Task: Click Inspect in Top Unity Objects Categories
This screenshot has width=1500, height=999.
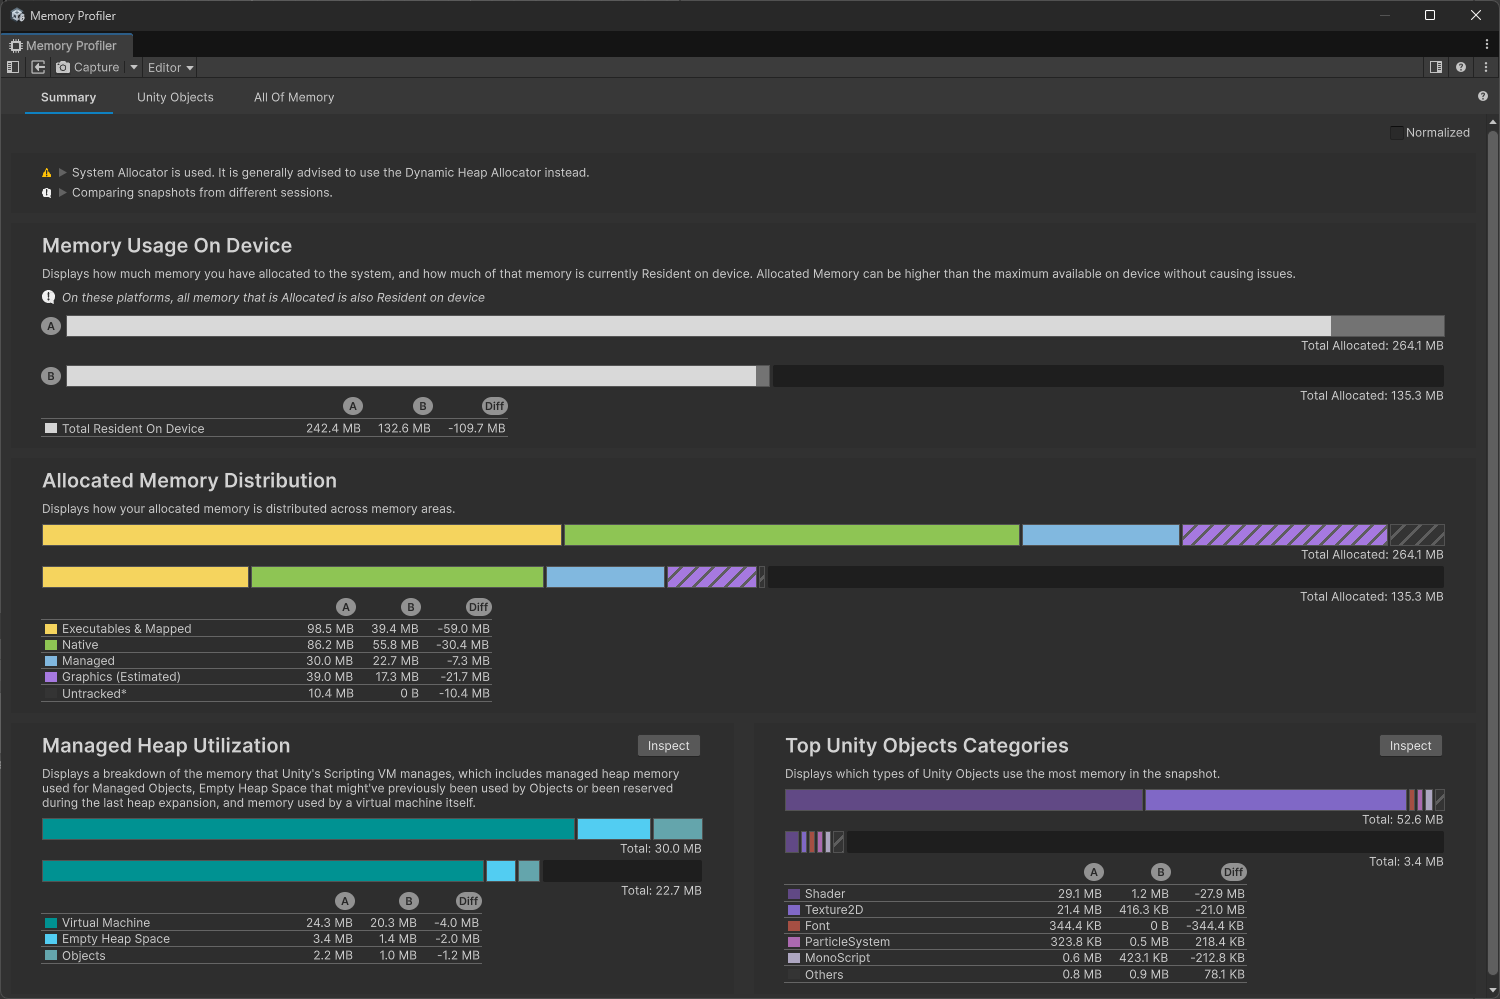Action: click(1410, 746)
